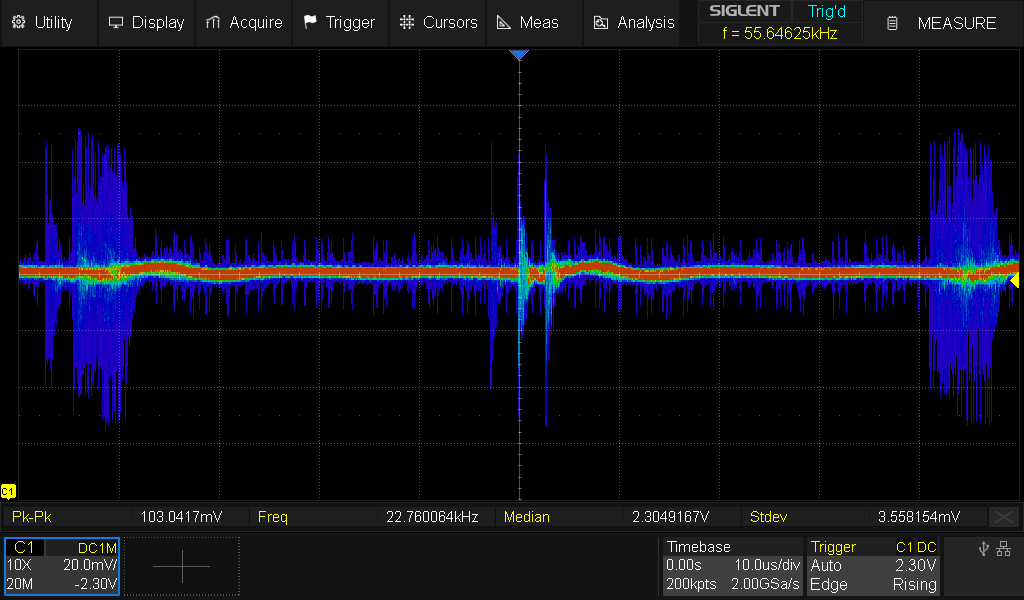
Task: Open the Cursors menu
Action: [438, 22]
